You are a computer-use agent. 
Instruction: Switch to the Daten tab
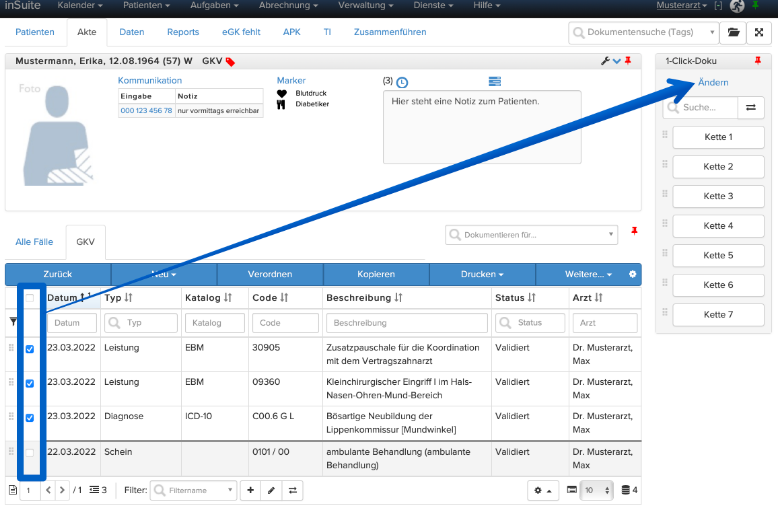(131, 32)
